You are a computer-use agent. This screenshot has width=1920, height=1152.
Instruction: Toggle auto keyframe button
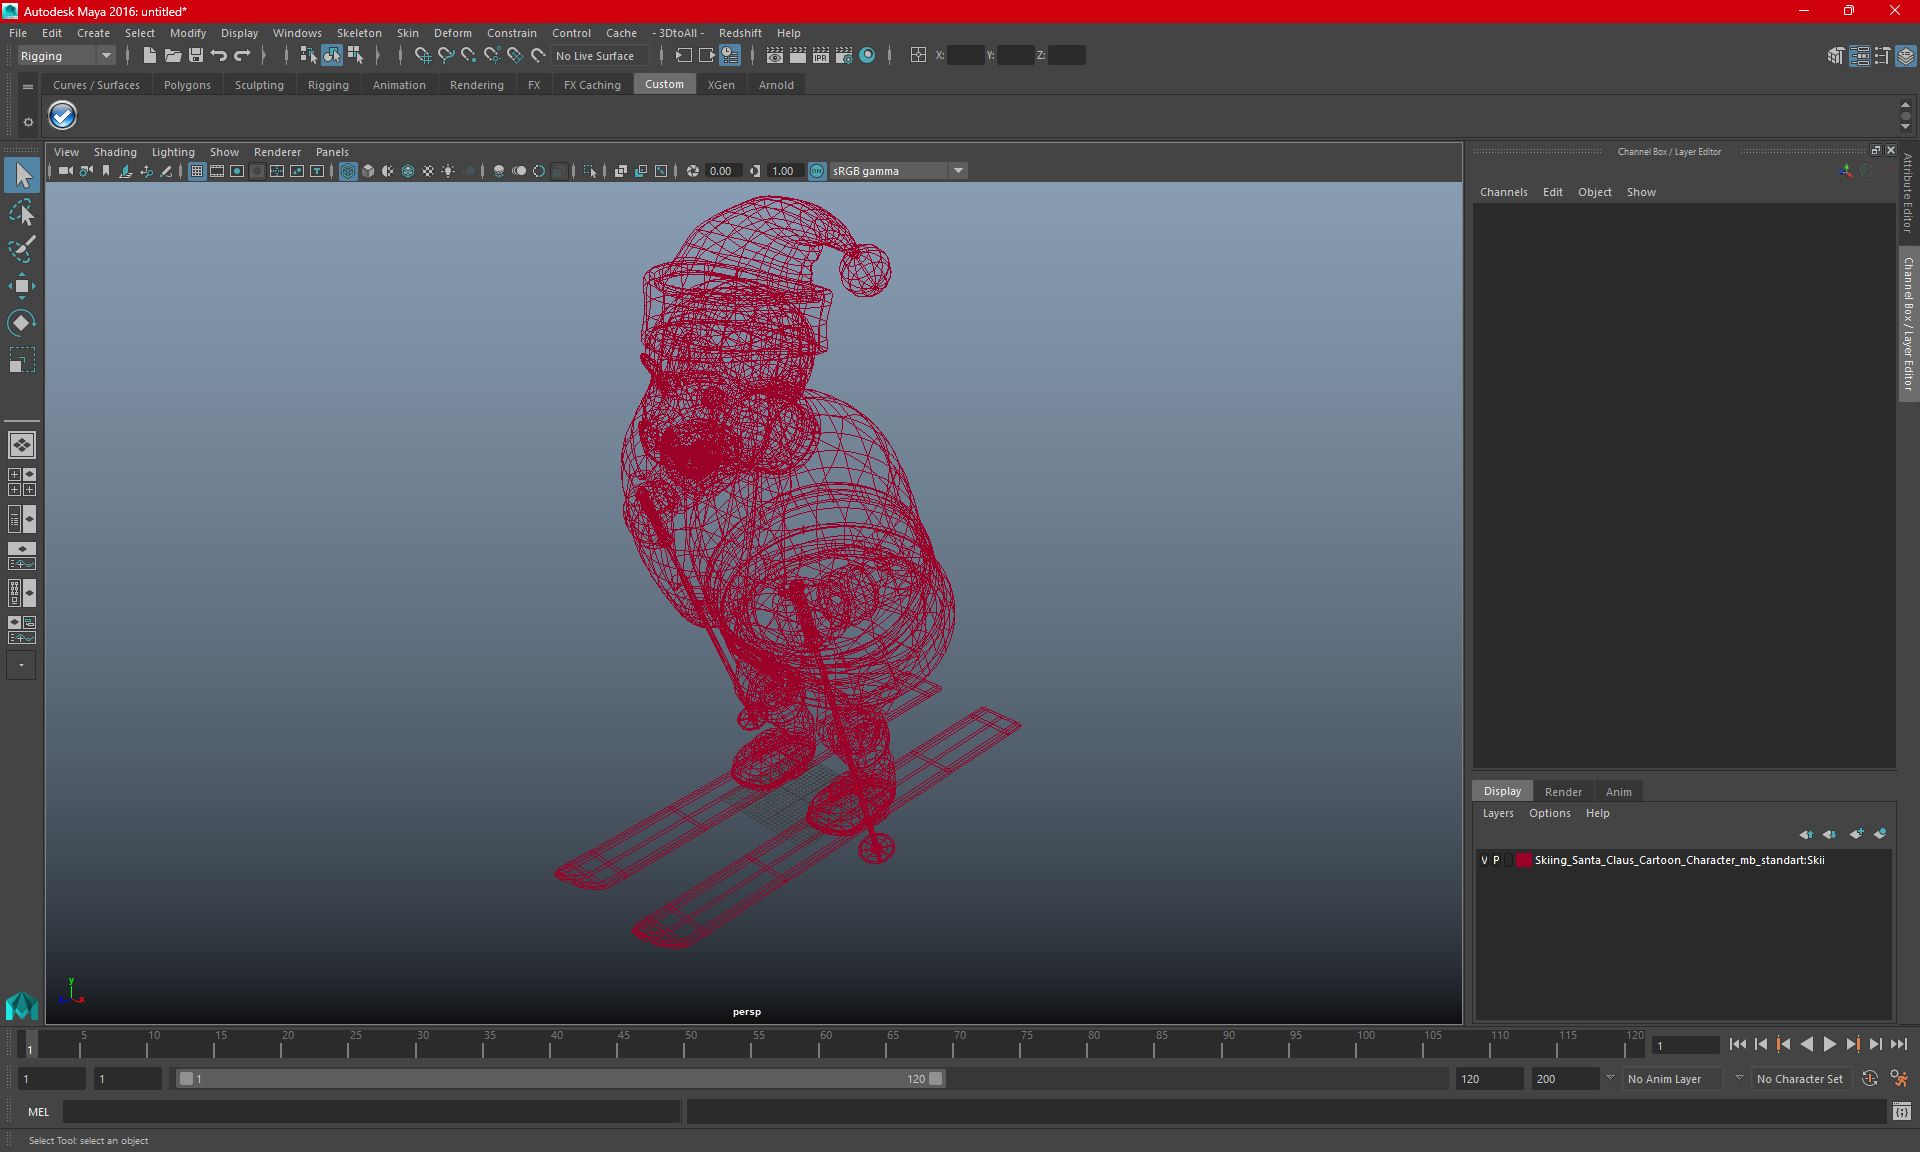tap(1869, 1079)
